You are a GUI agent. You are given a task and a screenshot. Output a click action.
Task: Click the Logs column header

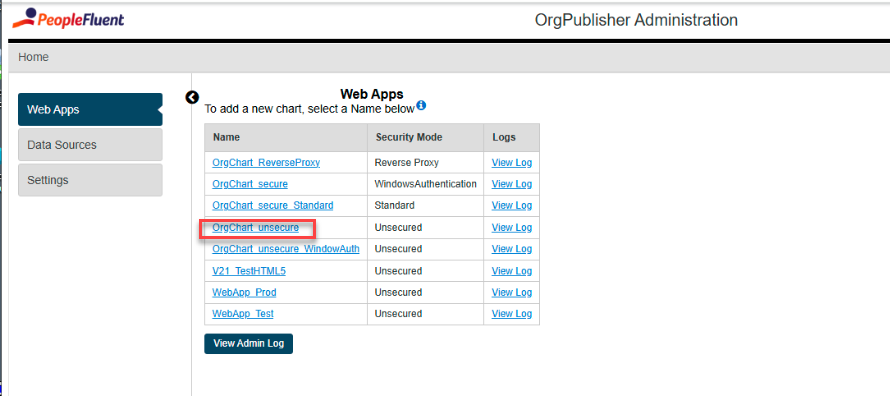511,137
